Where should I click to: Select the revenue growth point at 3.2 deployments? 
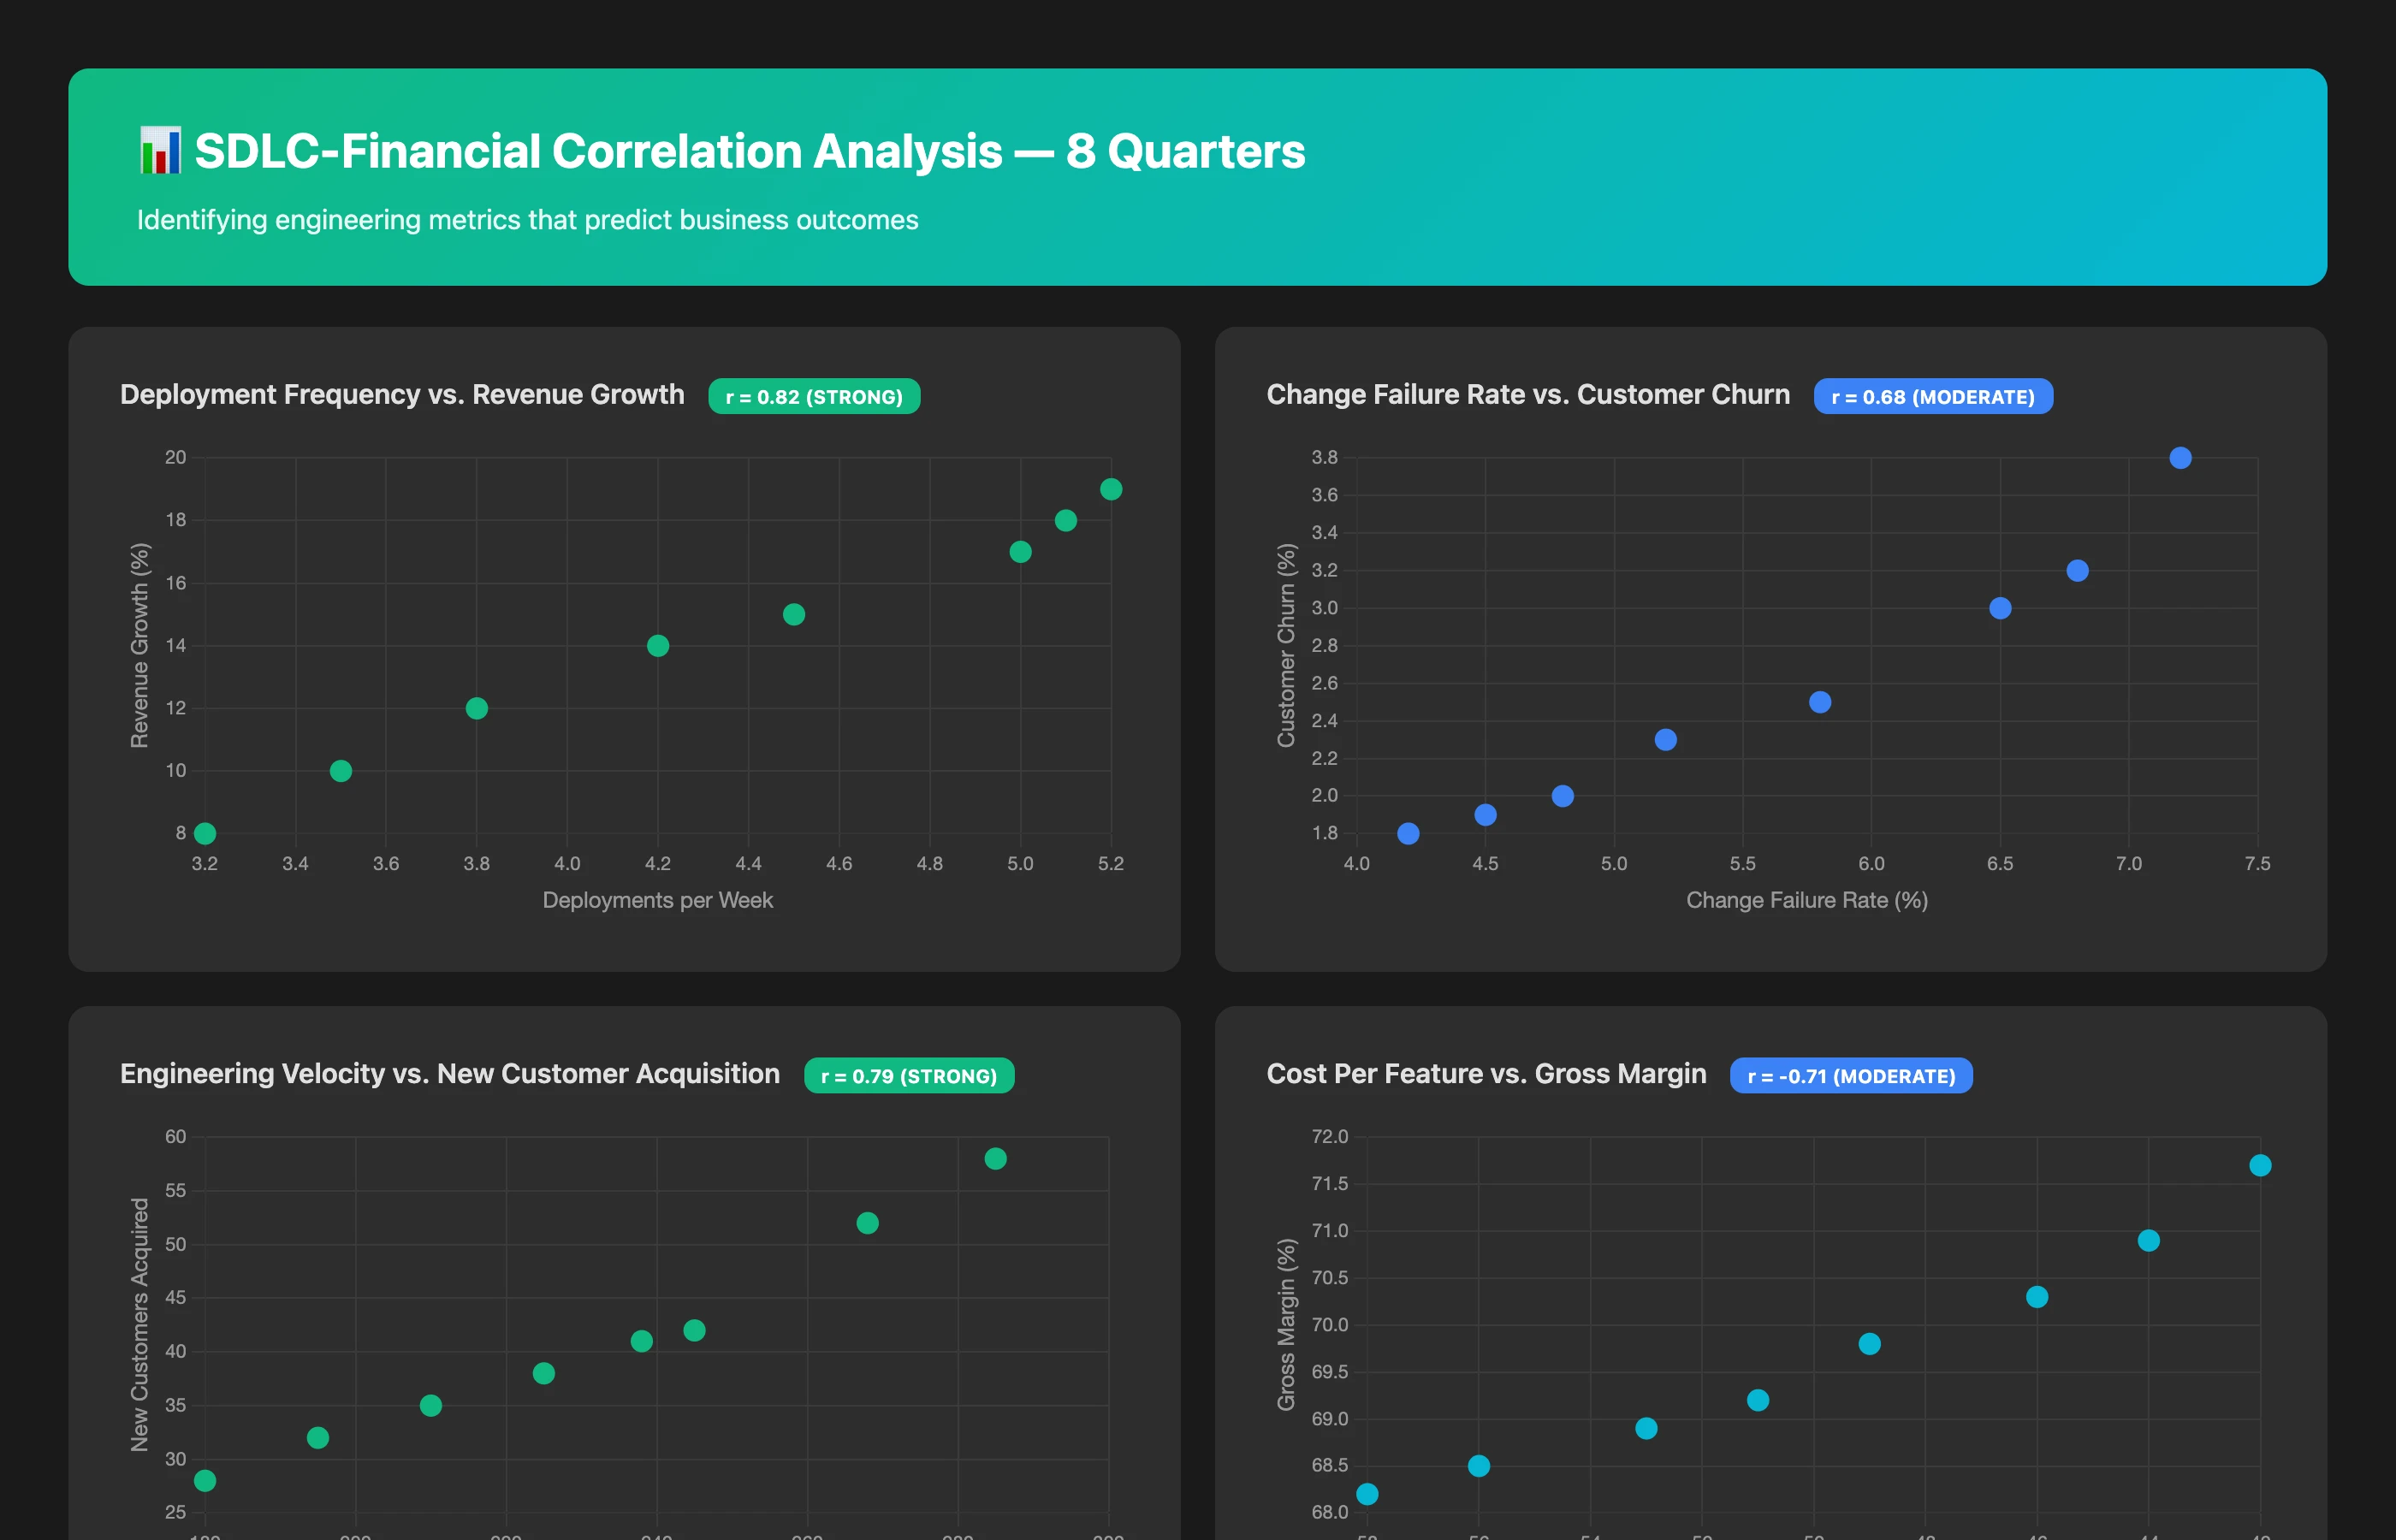pos(205,833)
